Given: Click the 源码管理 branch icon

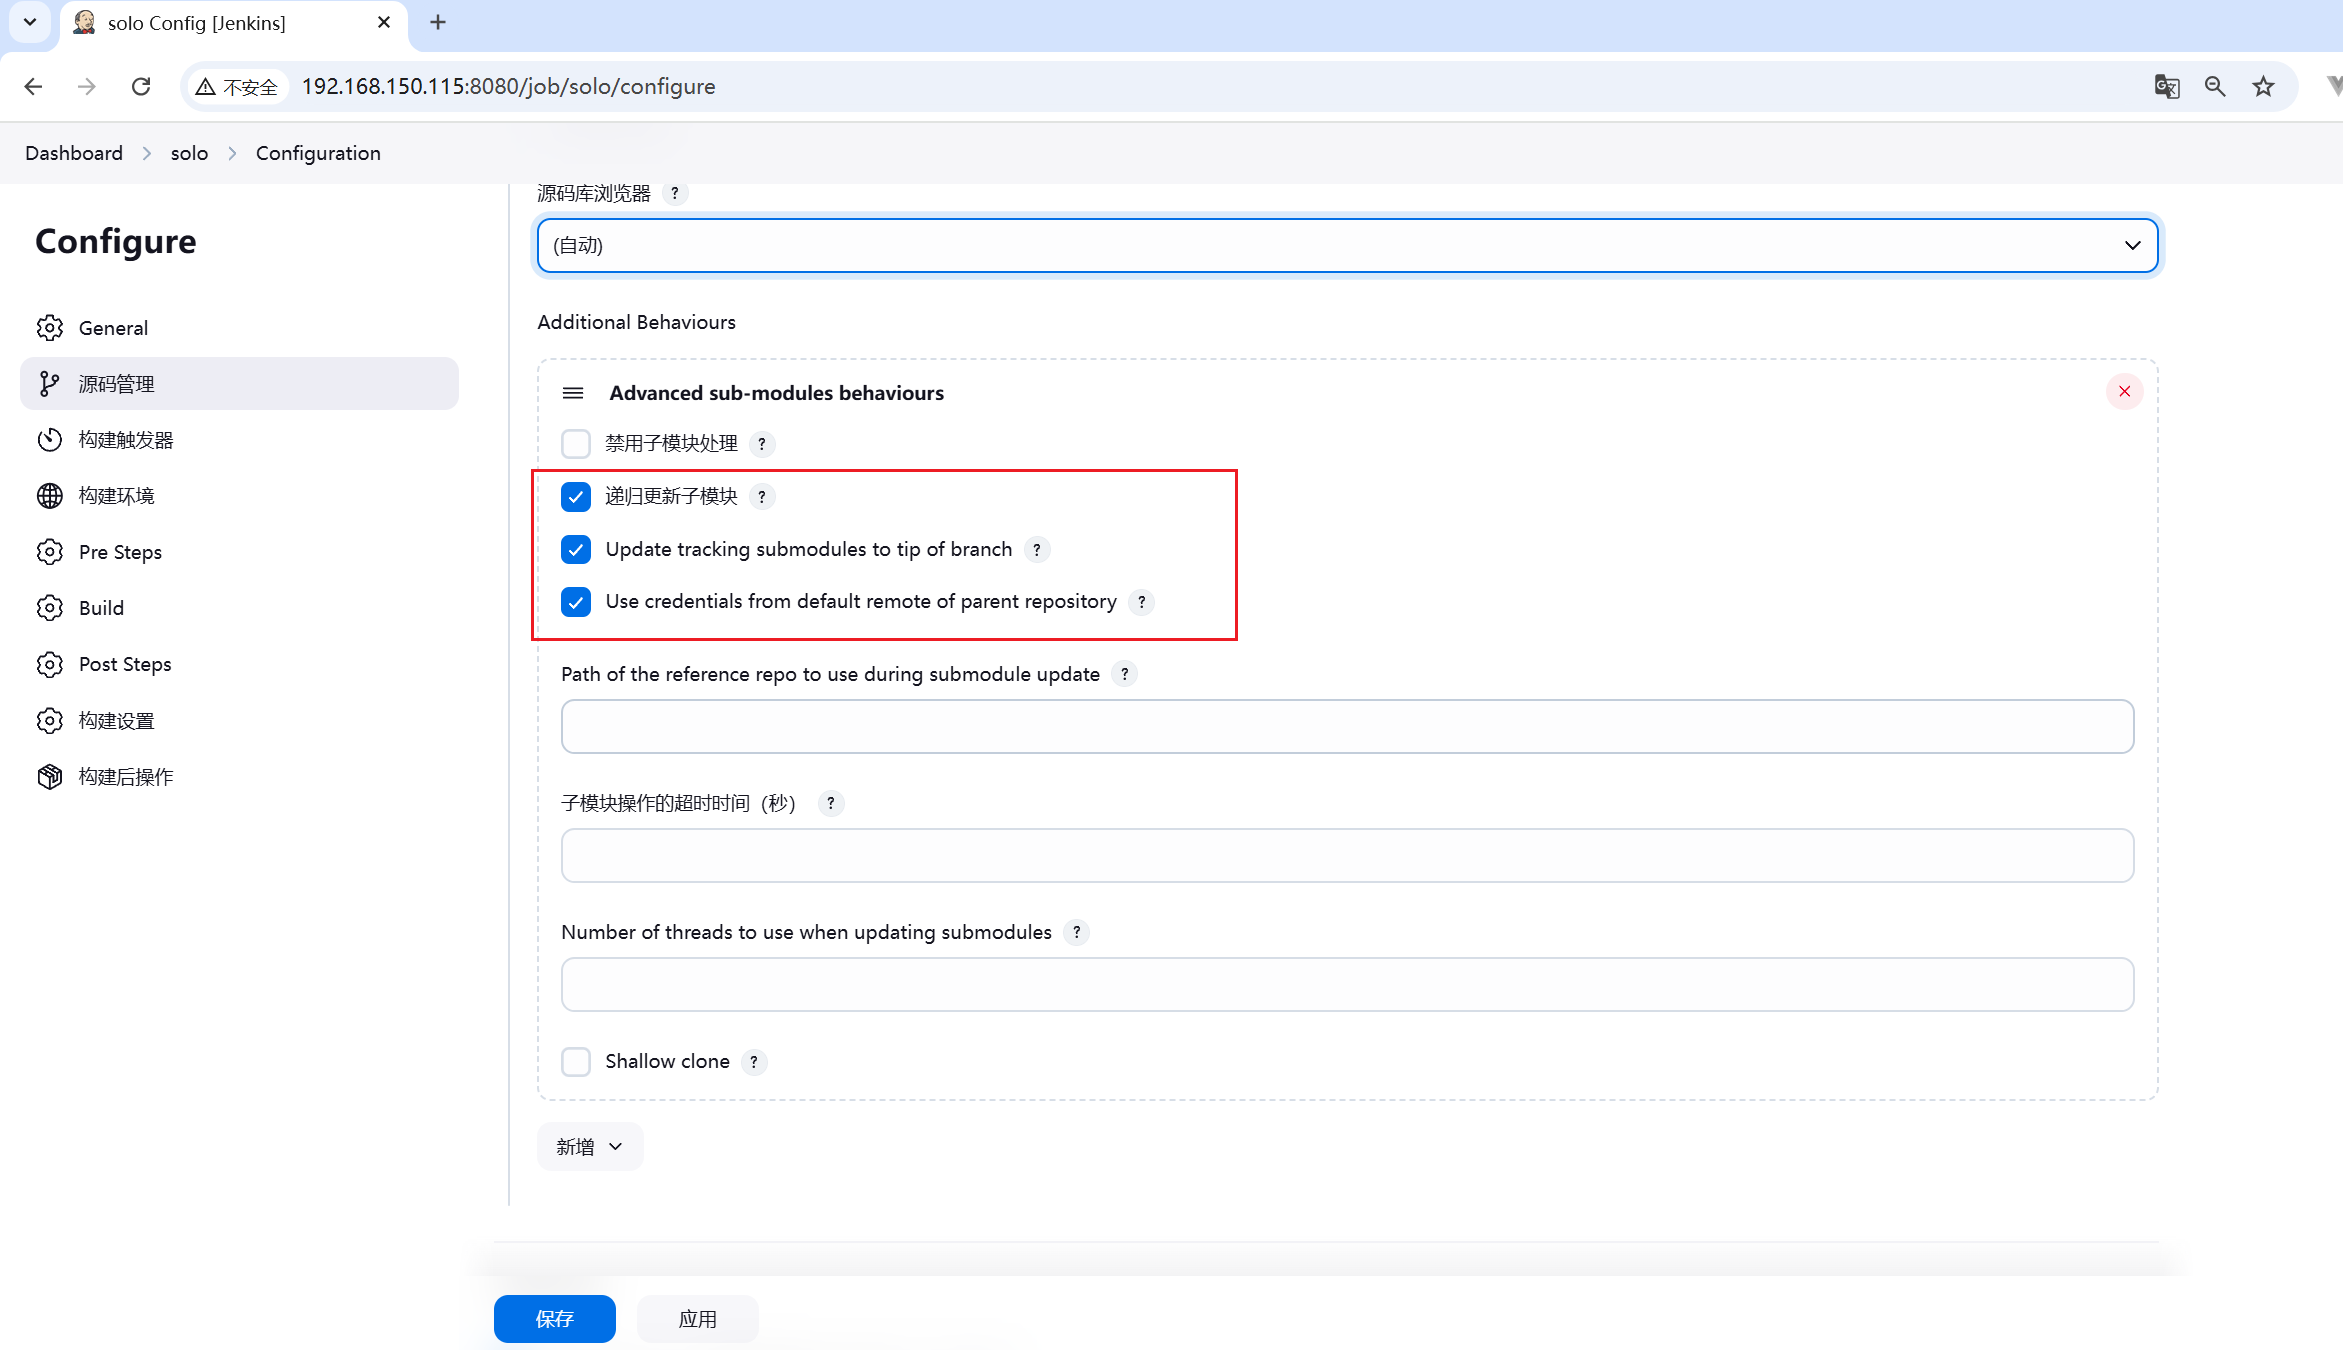Looking at the screenshot, I should pos(50,384).
